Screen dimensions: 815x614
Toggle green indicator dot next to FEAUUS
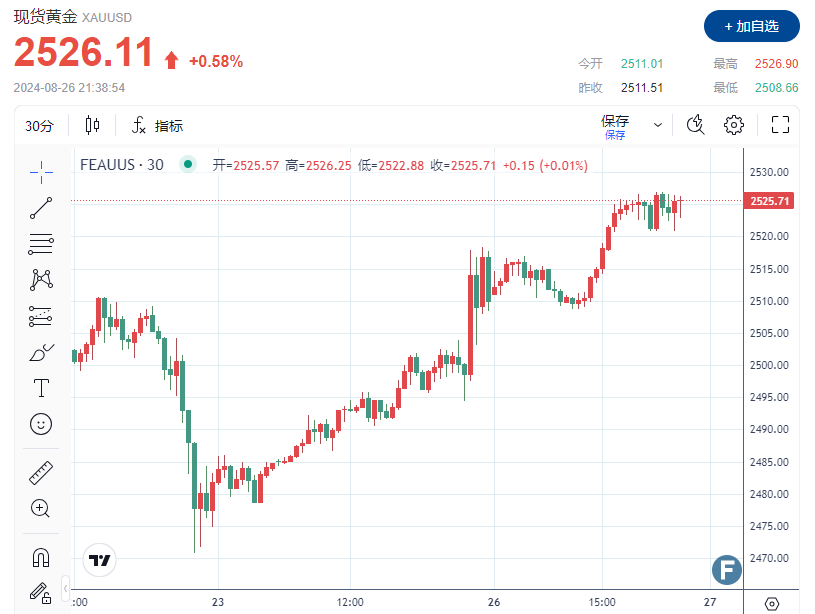tap(187, 165)
